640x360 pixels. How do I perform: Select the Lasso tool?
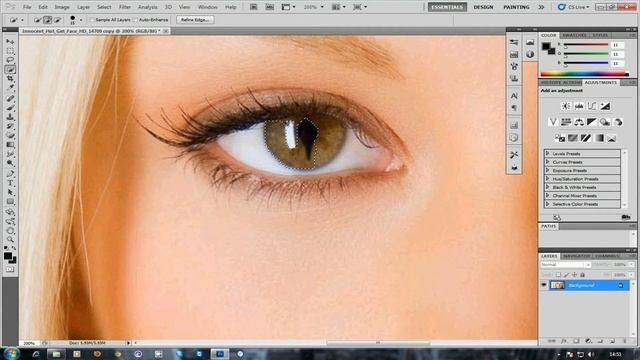click(x=10, y=60)
